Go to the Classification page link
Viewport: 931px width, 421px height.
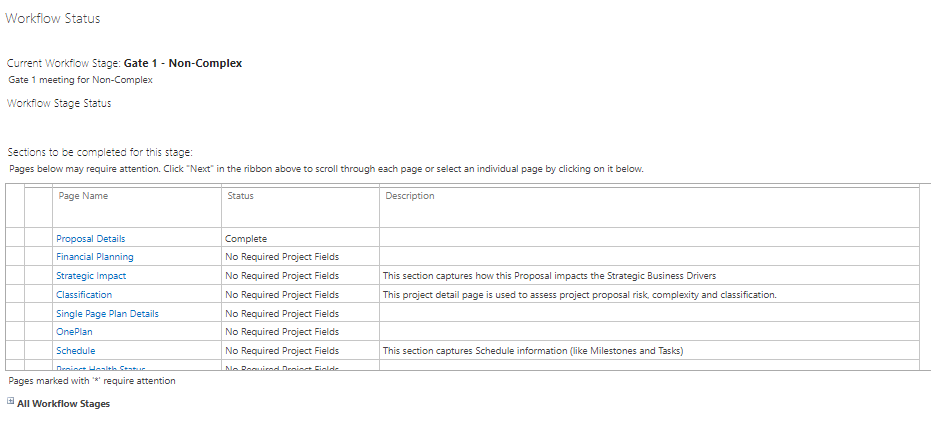coord(84,295)
